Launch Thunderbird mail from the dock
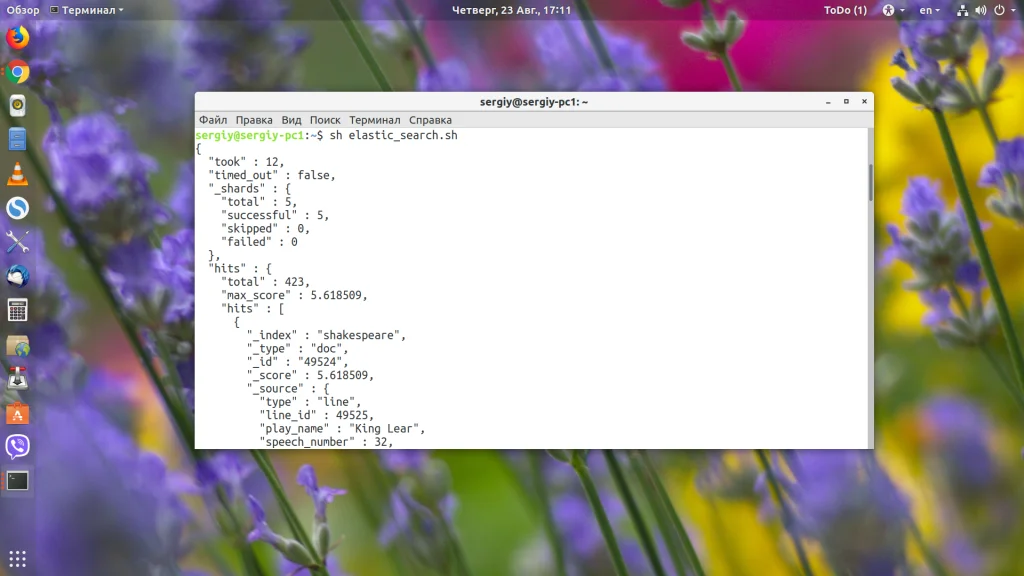1024x576 pixels. click(x=18, y=276)
